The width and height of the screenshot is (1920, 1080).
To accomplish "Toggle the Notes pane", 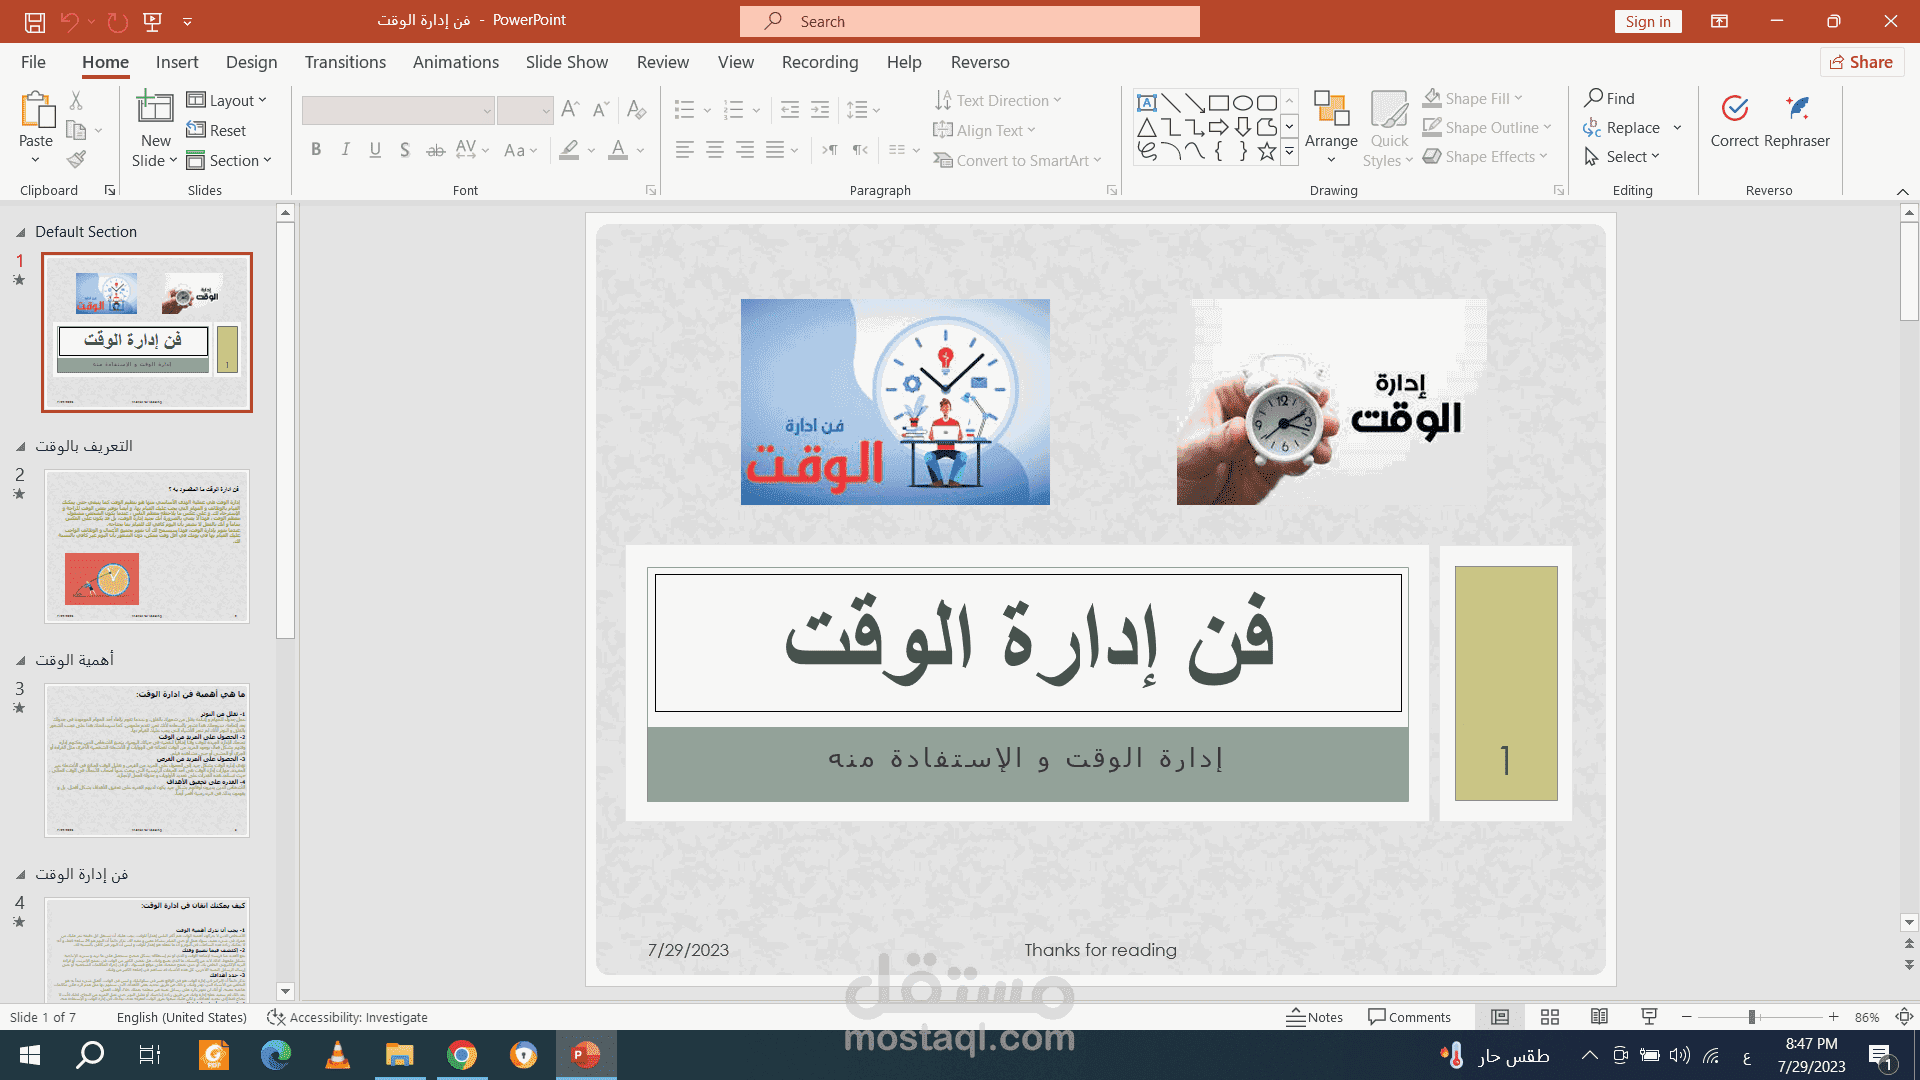I will [x=1315, y=1017].
